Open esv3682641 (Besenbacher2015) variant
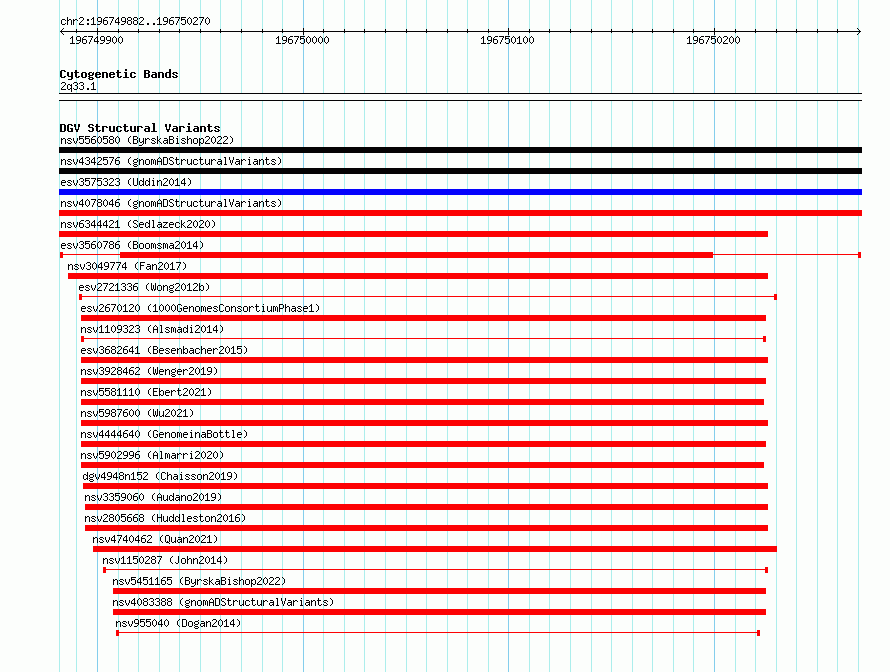Viewport: 890px width, 672px height. click(x=164, y=350)
